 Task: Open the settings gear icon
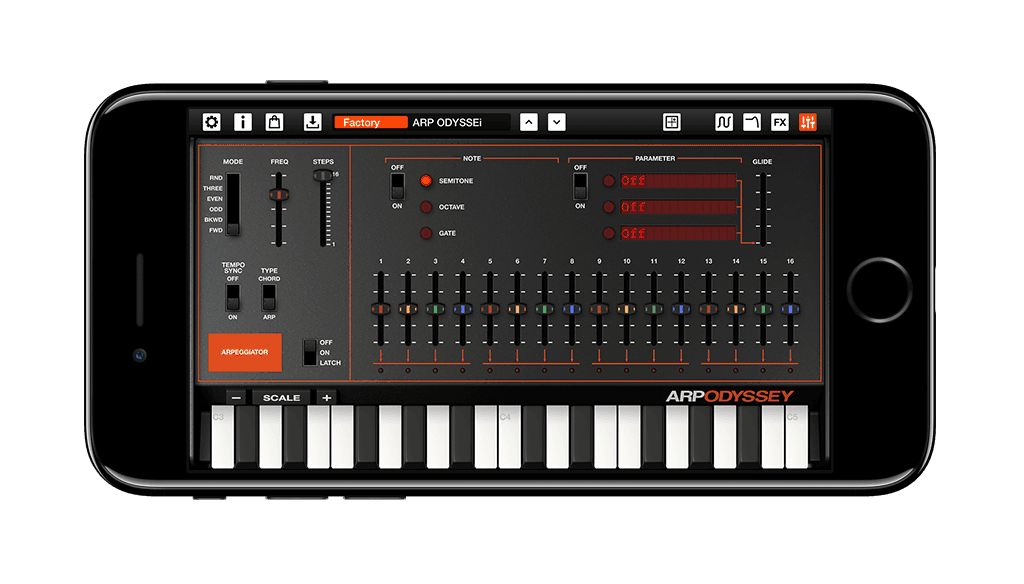click(x=211, y=121)
